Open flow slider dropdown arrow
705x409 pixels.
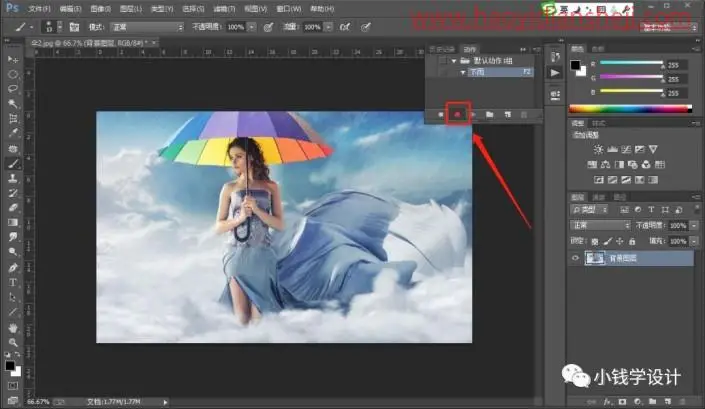point(329,27)
